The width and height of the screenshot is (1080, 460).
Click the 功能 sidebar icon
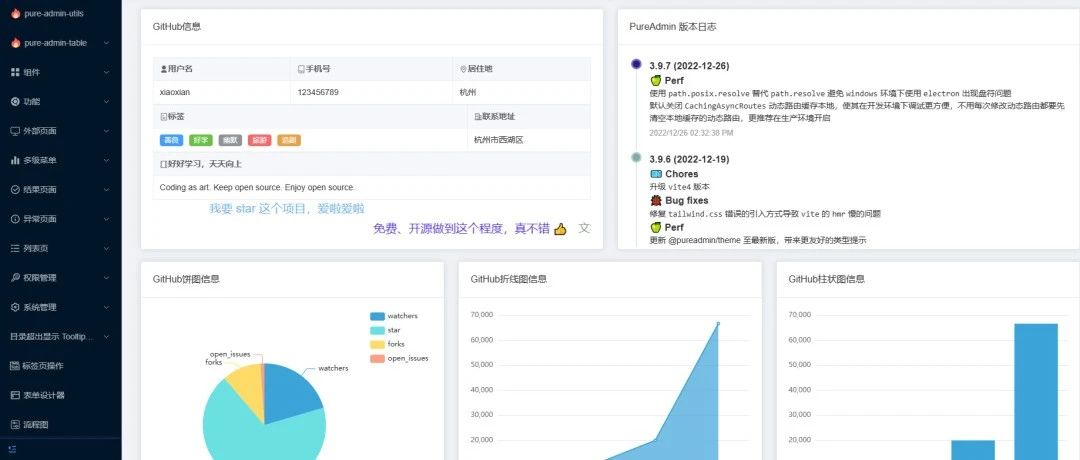(x=15, y=101)
